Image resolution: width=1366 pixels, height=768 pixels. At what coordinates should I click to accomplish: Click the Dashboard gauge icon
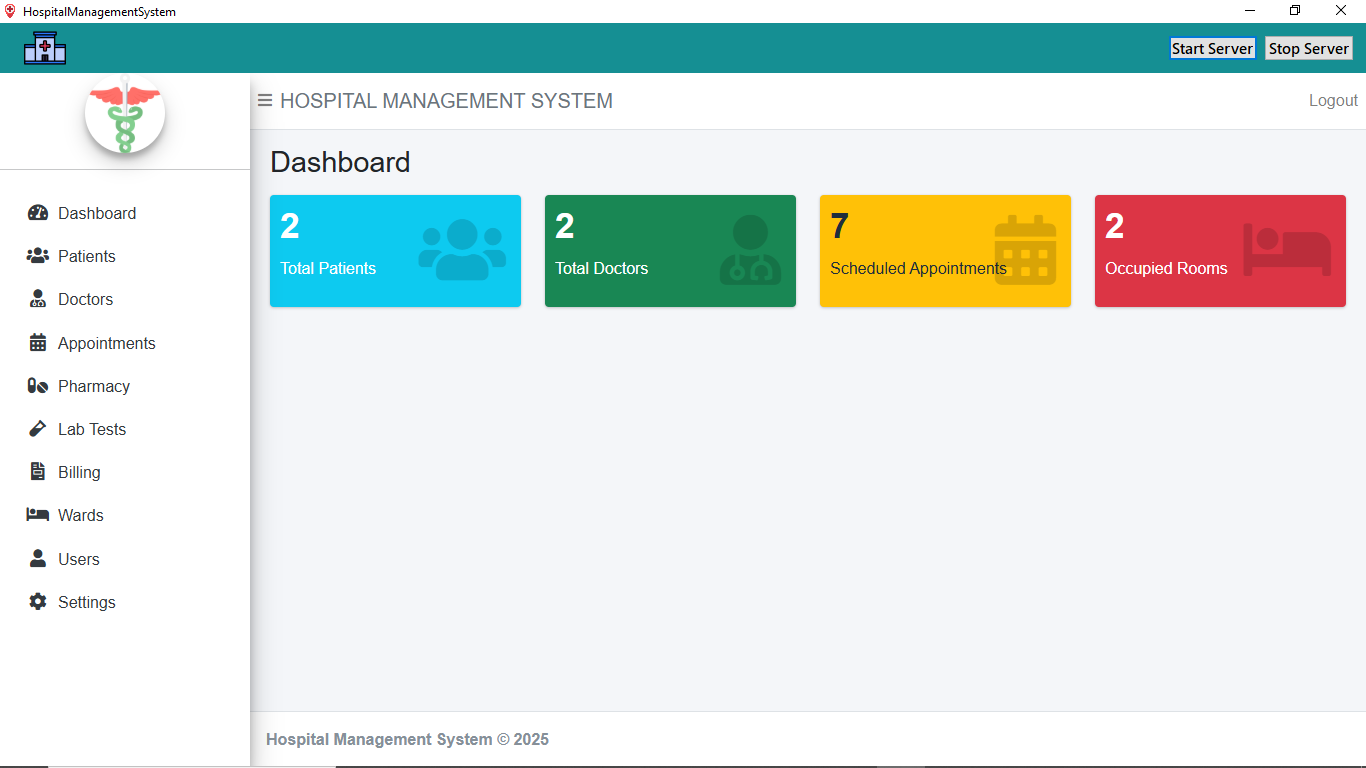(x=38, y=213)
